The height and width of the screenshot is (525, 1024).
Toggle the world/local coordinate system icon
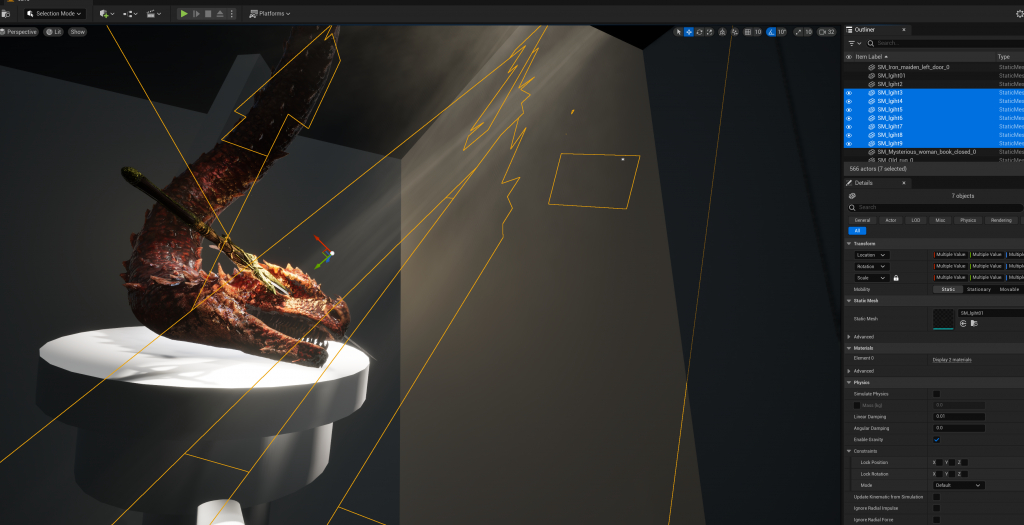722,32
